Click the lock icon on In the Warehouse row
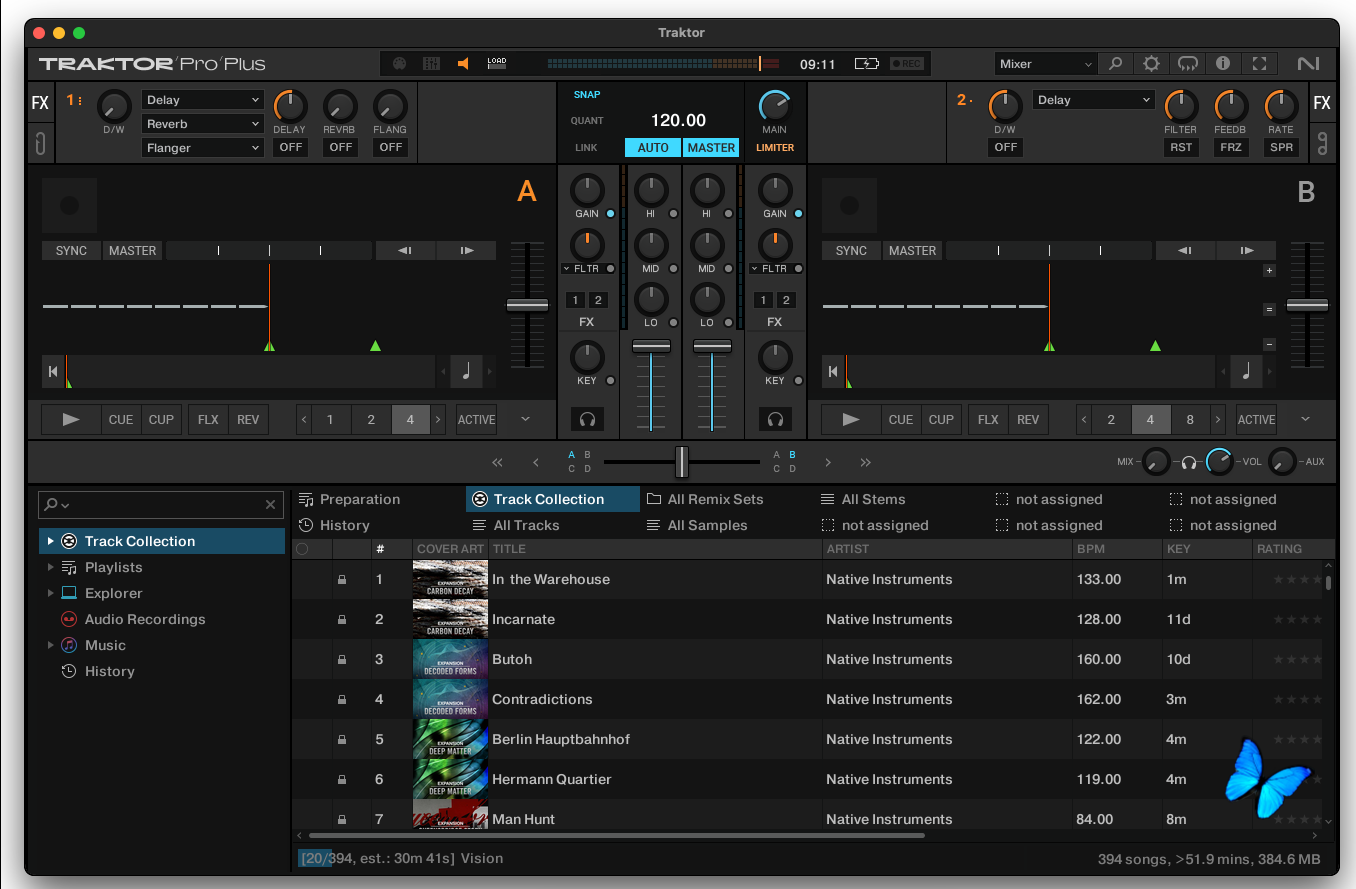1356x889 pixels. [x=342, y=579]
